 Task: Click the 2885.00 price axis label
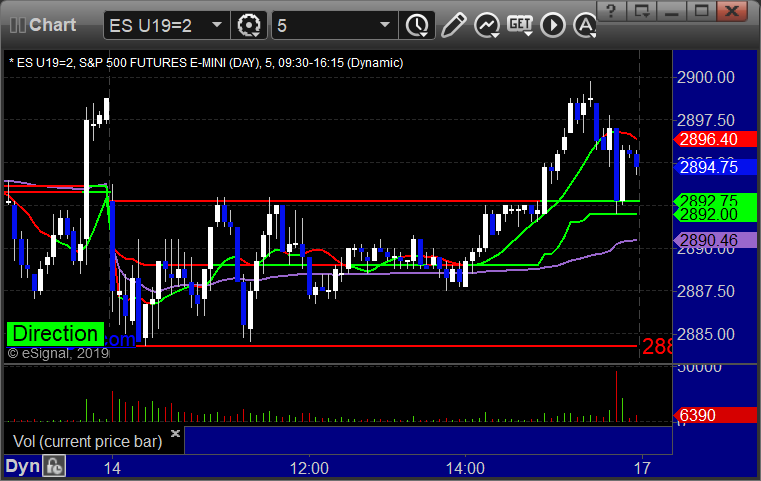(x=706, y=334)
